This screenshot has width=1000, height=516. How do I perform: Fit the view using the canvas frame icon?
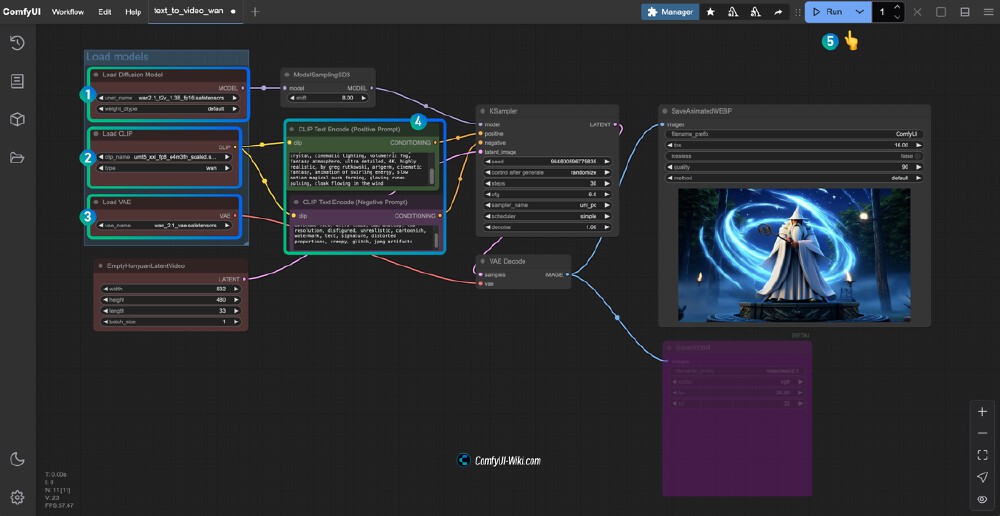click(x=982, y=455)
